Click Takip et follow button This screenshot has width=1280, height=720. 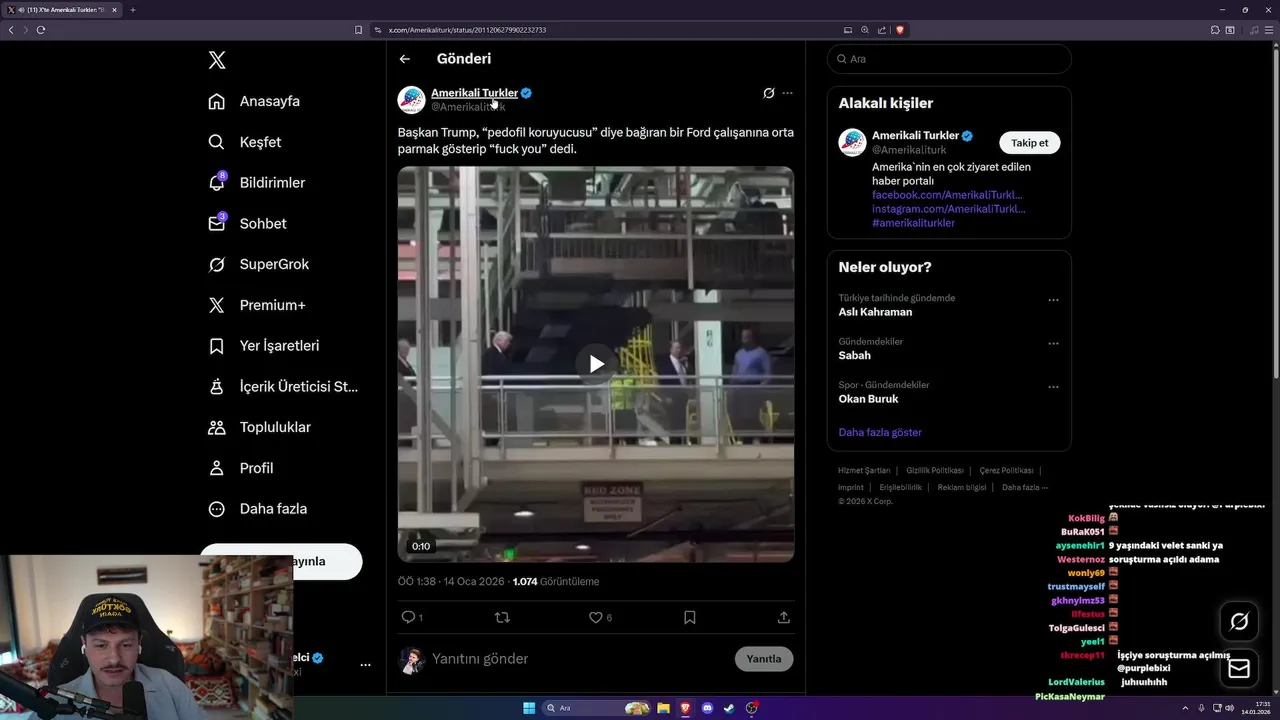coord(1029,143)
